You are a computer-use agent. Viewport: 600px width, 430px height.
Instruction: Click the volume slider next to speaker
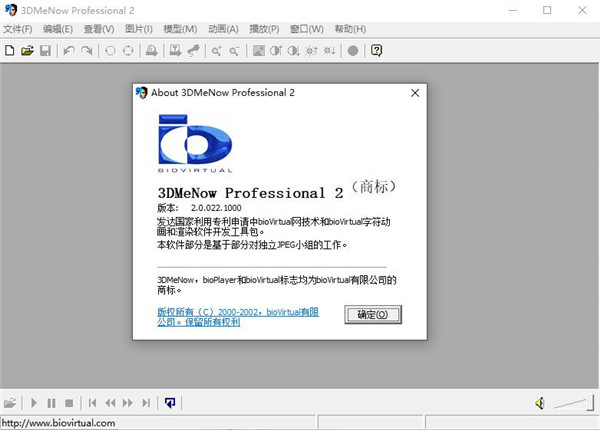click(572, 403)
